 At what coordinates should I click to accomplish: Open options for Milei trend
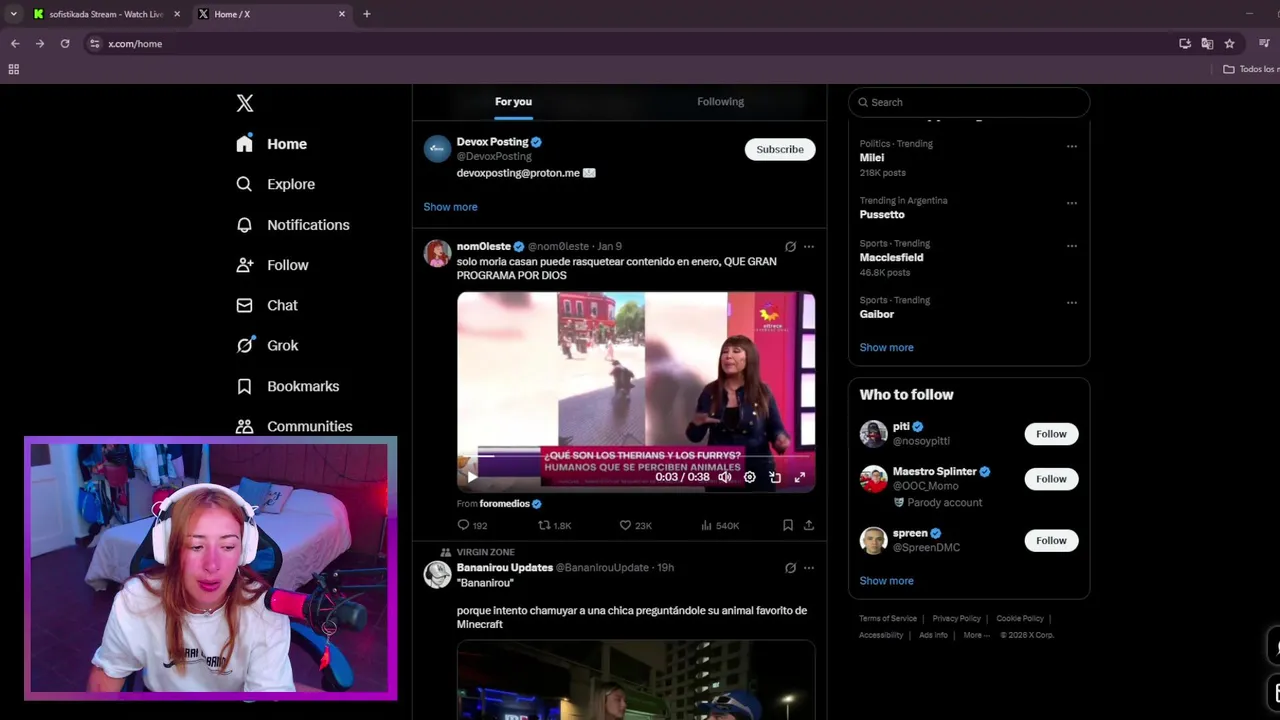(x=1071, y=146)
